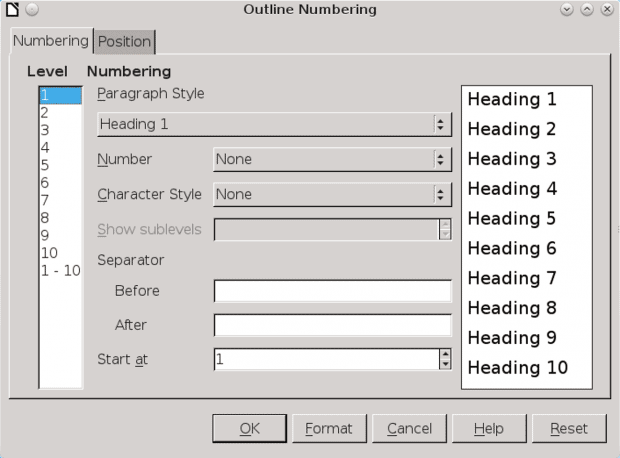The height and width of the screenshot is (458, 620).
Task: Select level 6 in the Level list
Action: 61,182
